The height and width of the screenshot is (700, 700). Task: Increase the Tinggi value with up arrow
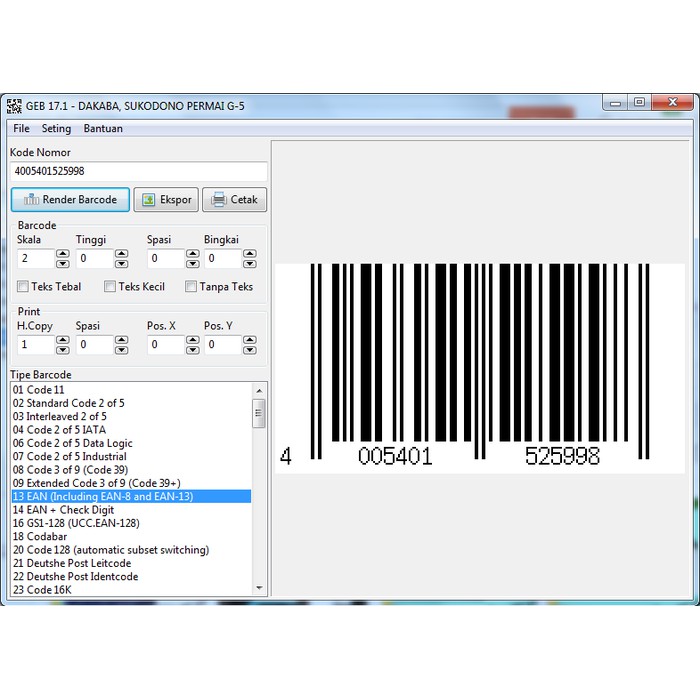pos(121,254)
